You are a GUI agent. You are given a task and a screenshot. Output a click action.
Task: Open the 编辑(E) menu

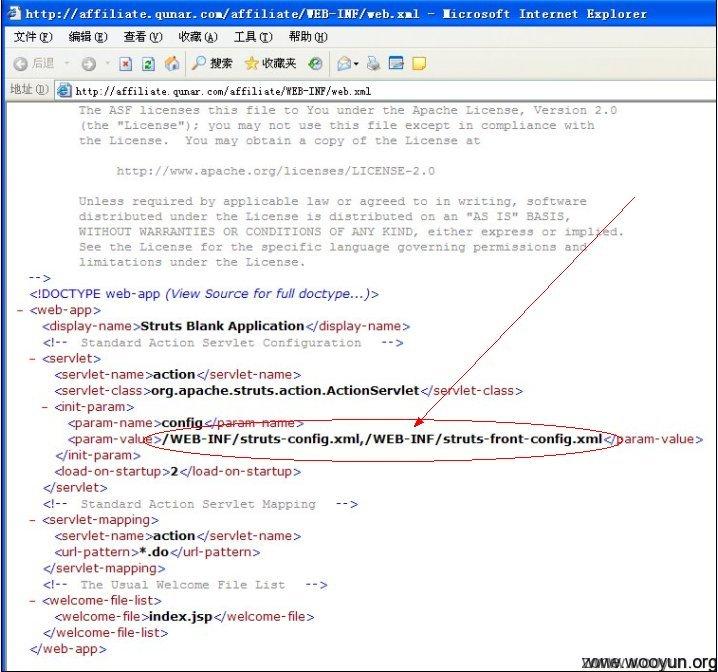click(87, 37)
